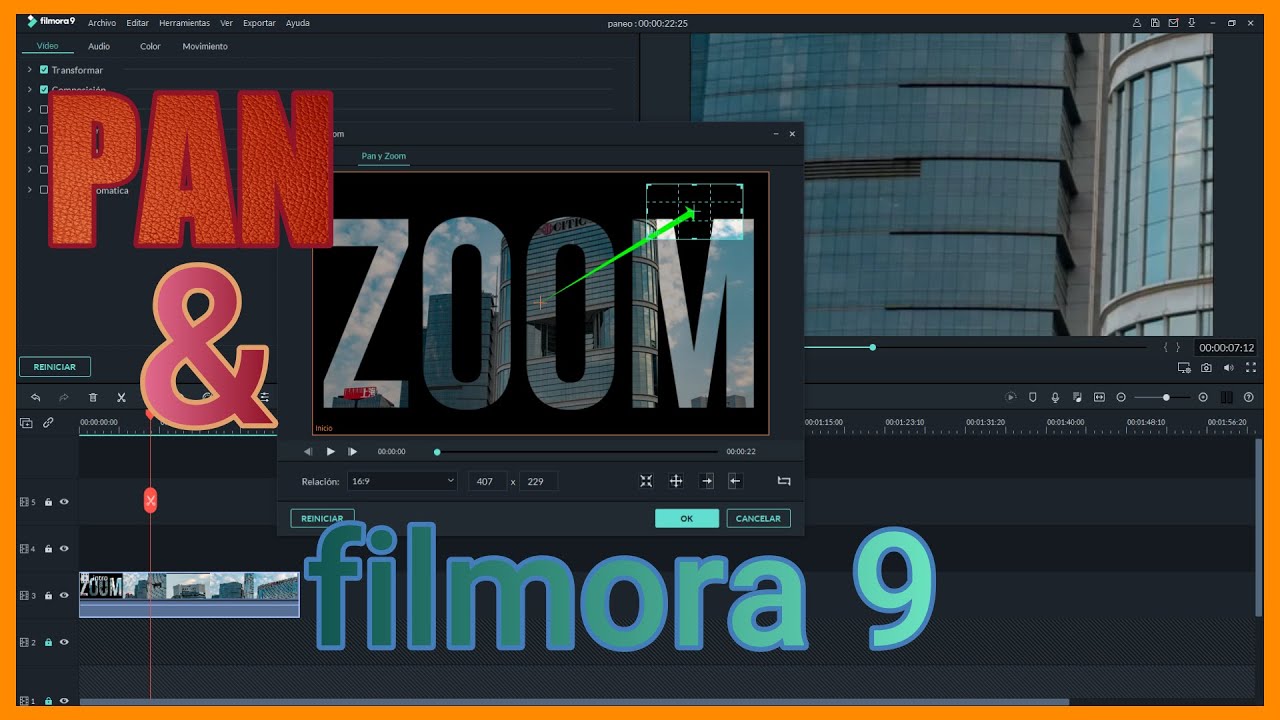Screen dimensions: 1280x720
Task: Open the Relación 16:9 dropdown
Action: click(402, 481)
